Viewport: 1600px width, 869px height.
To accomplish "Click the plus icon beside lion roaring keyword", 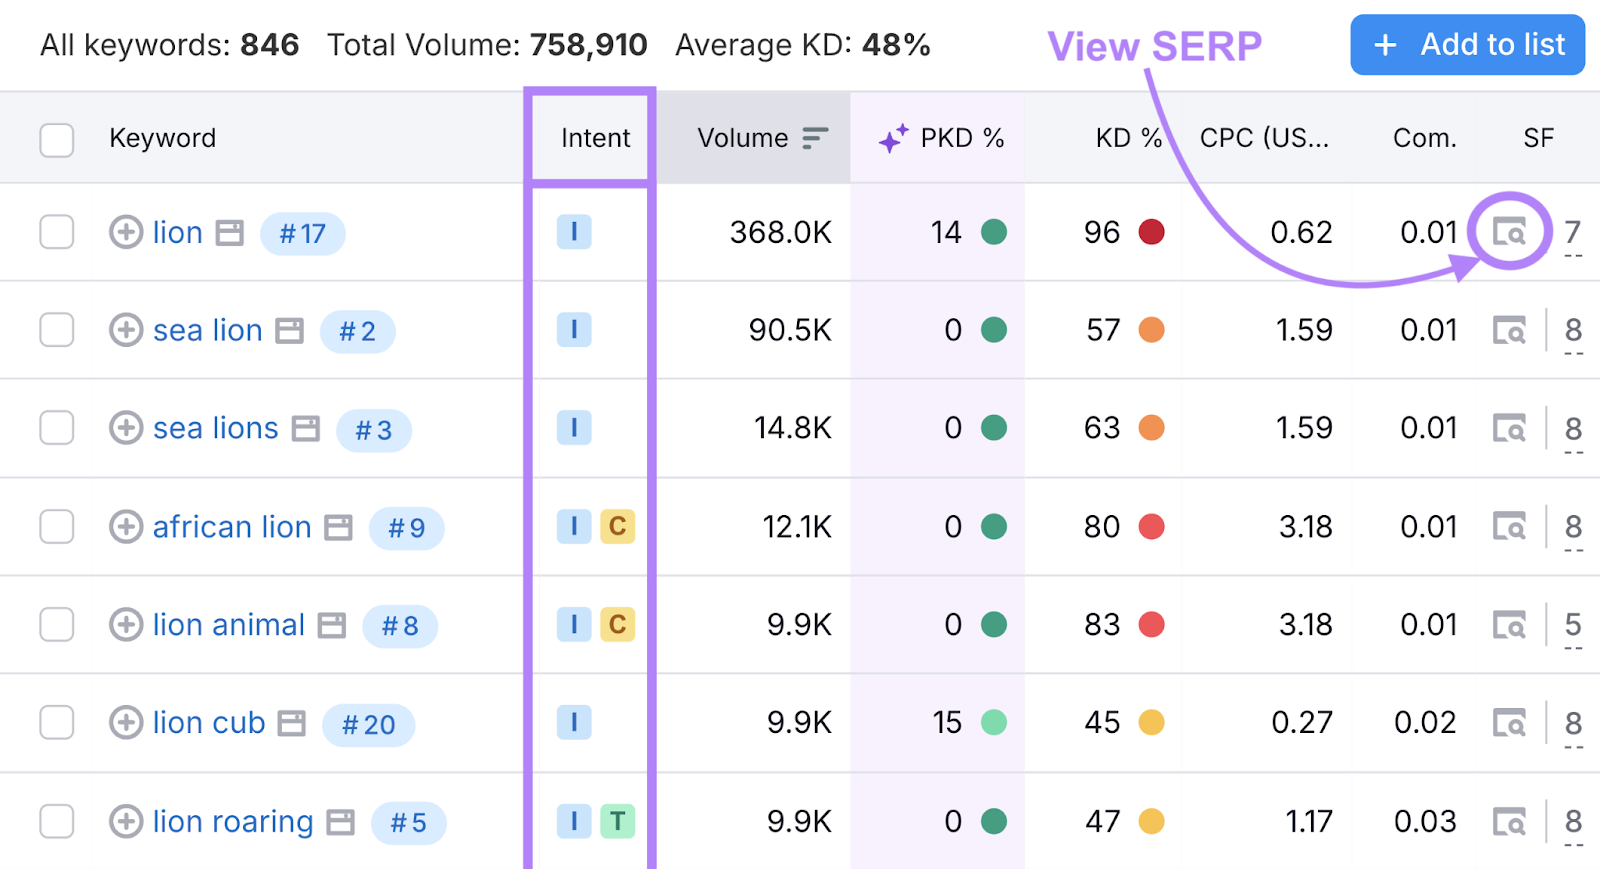I will [125, 821].
